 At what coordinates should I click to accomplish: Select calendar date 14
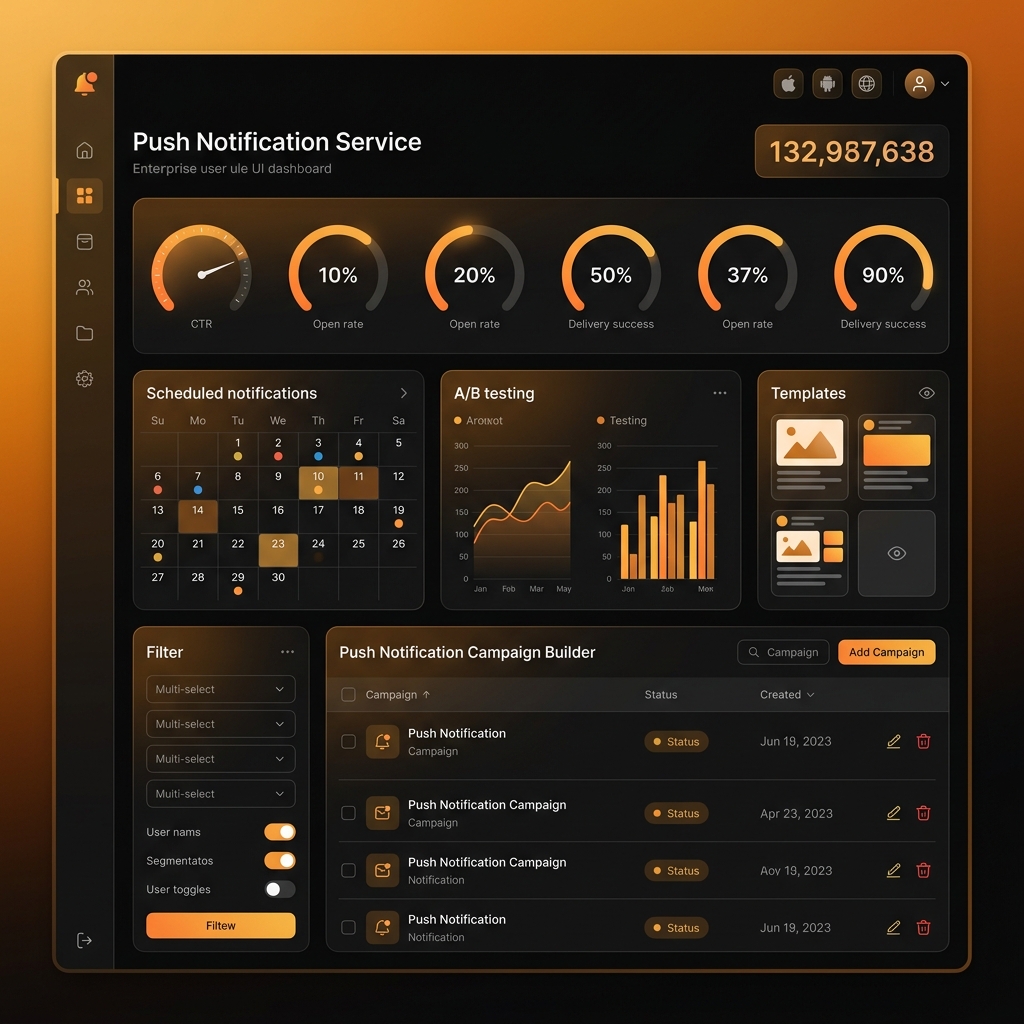[x=198, y=517]
